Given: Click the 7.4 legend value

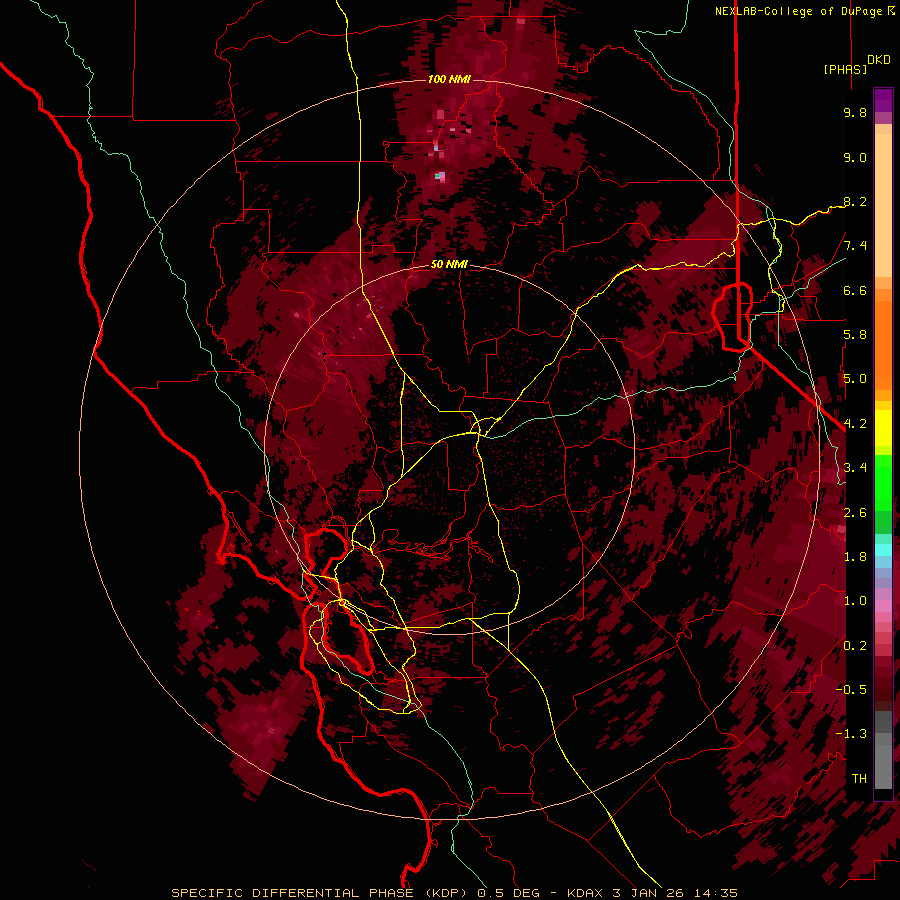Looking at the screenshot, I should click(x=855, y=246).
